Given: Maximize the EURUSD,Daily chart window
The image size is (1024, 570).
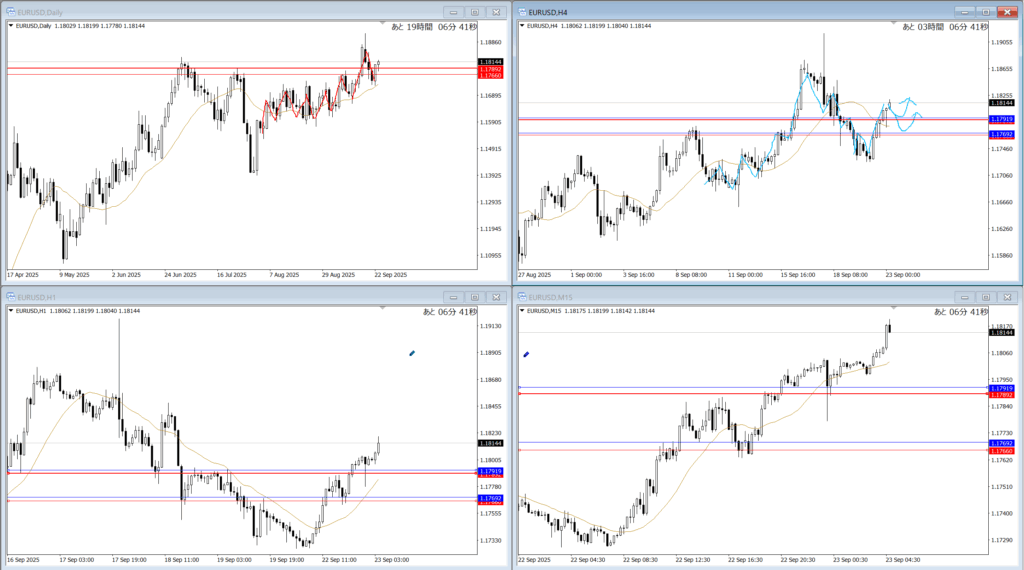Looking at the screenshot, I should point(474,11).
